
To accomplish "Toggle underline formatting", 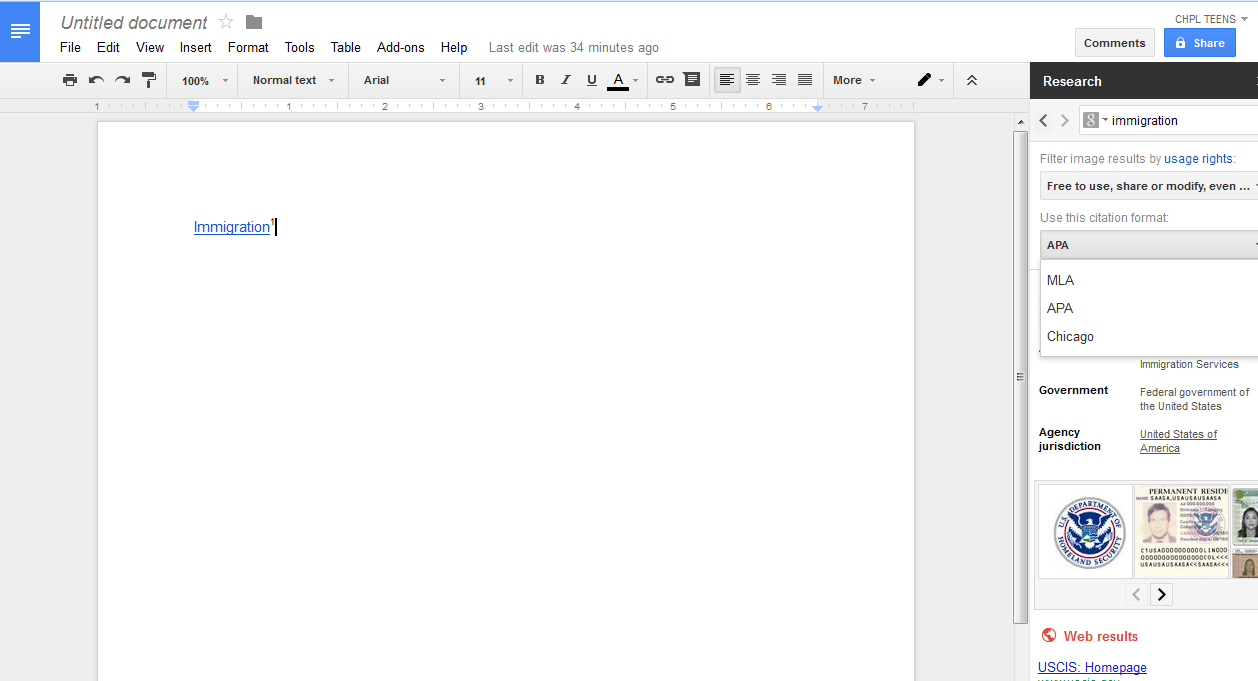I will coord(592,80).
